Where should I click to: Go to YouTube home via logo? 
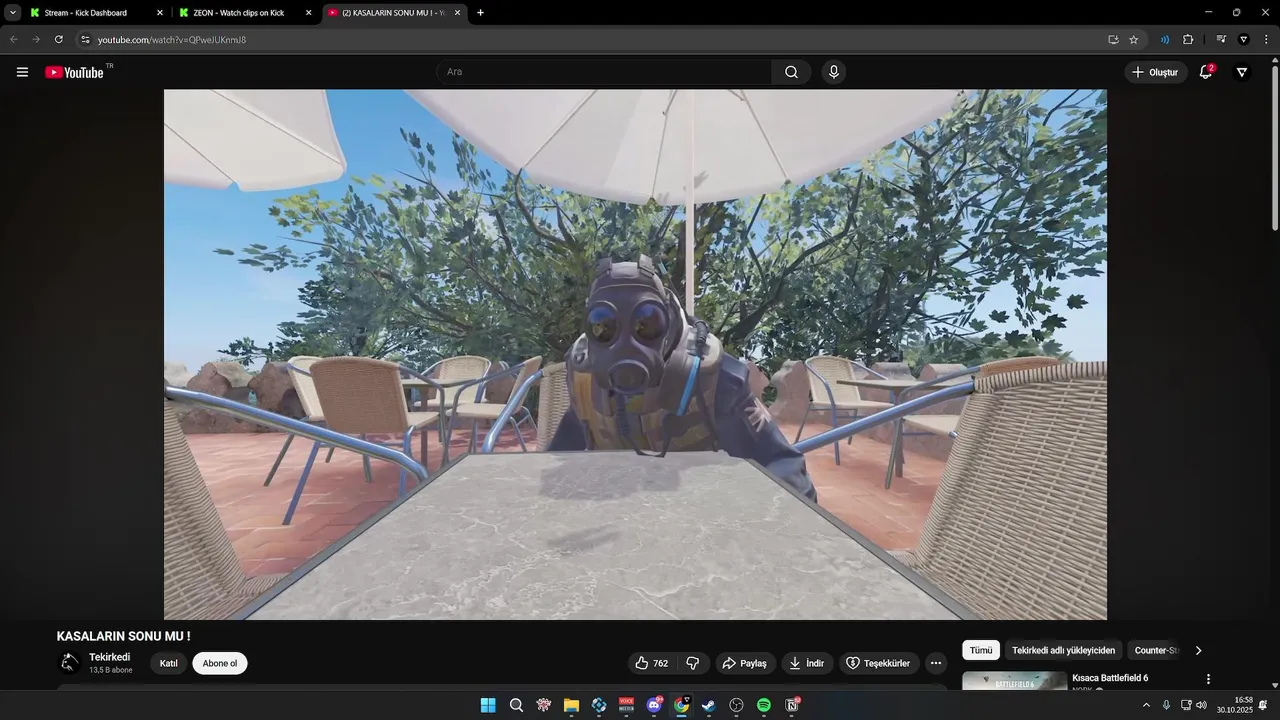tap(75, 72)
